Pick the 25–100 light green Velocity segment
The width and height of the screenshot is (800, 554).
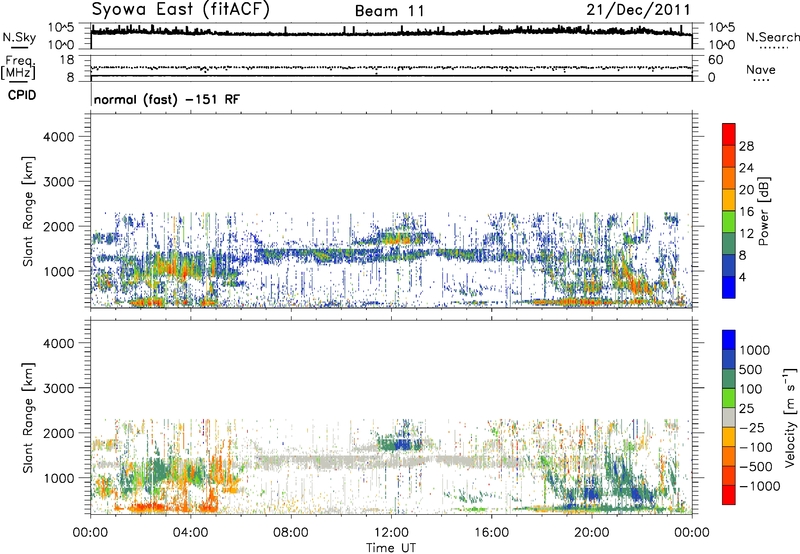pyautogui.click(x=729, y=398)
